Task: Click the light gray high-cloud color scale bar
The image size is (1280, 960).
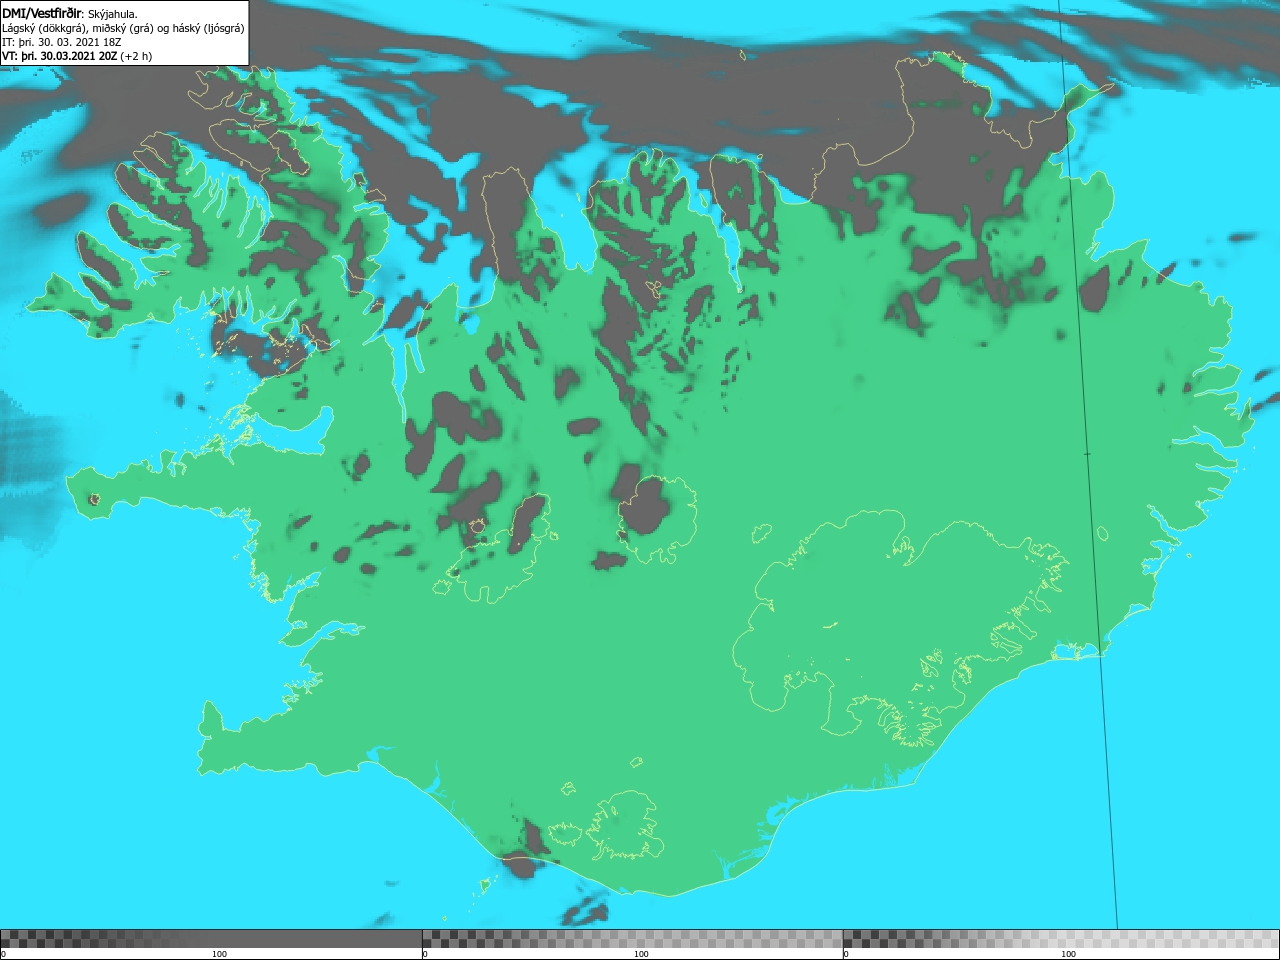Action: 1061,939
